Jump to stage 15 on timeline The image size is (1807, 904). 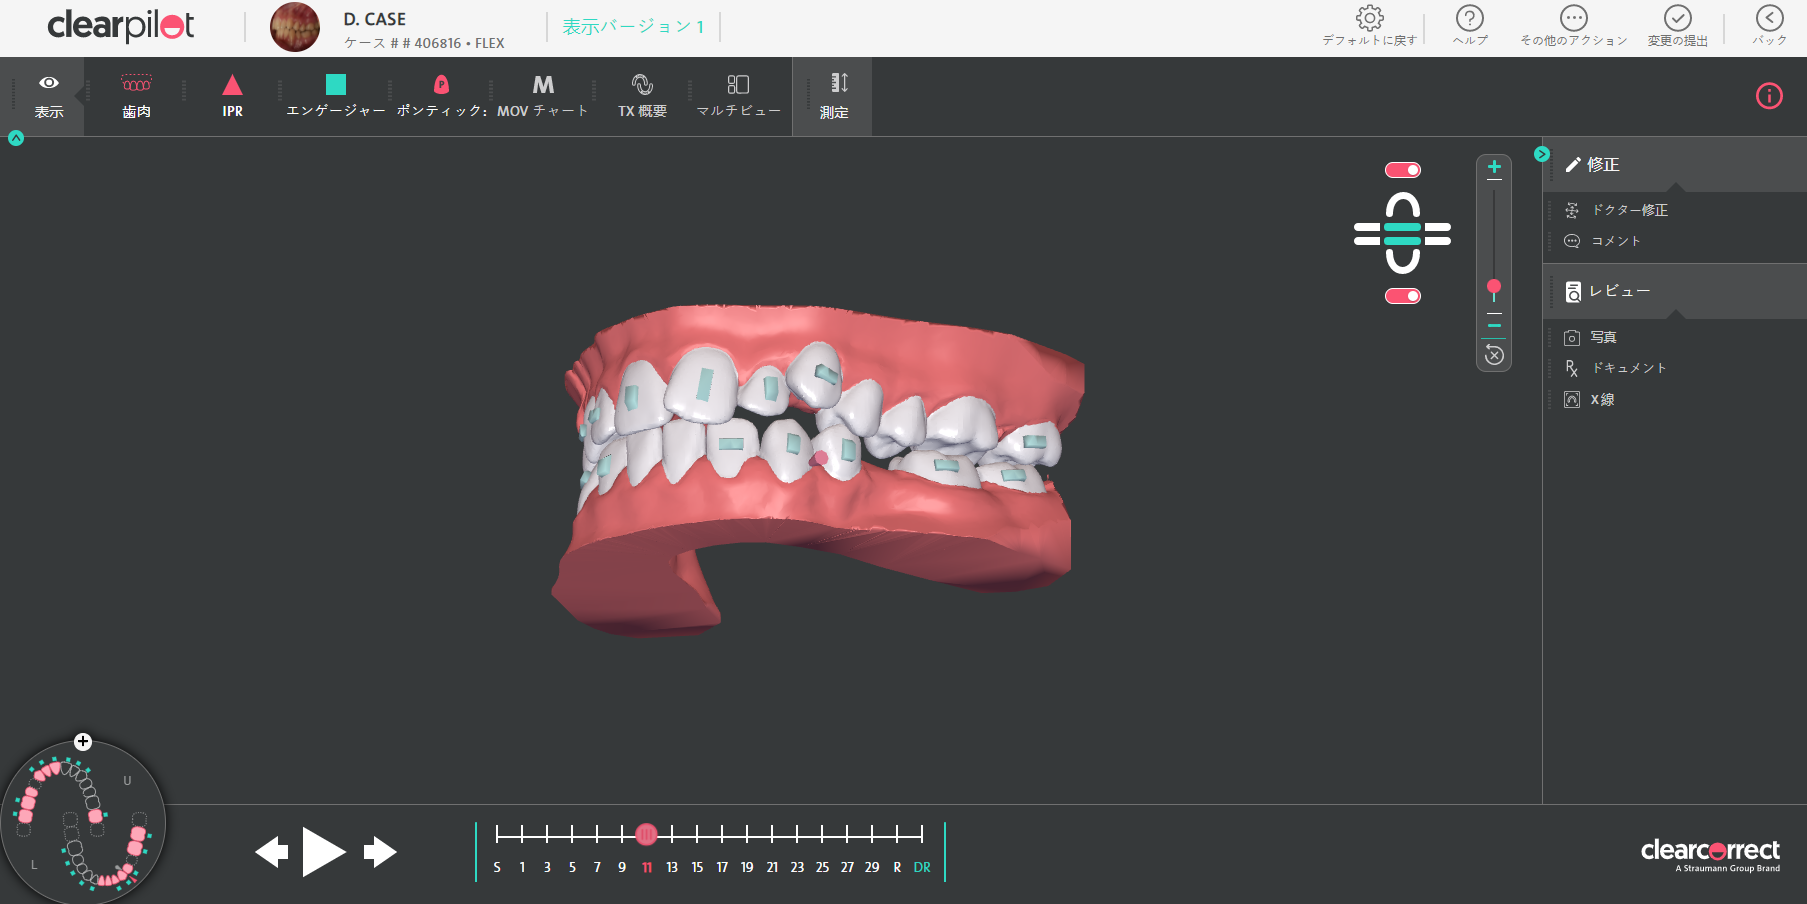[697, 867]
